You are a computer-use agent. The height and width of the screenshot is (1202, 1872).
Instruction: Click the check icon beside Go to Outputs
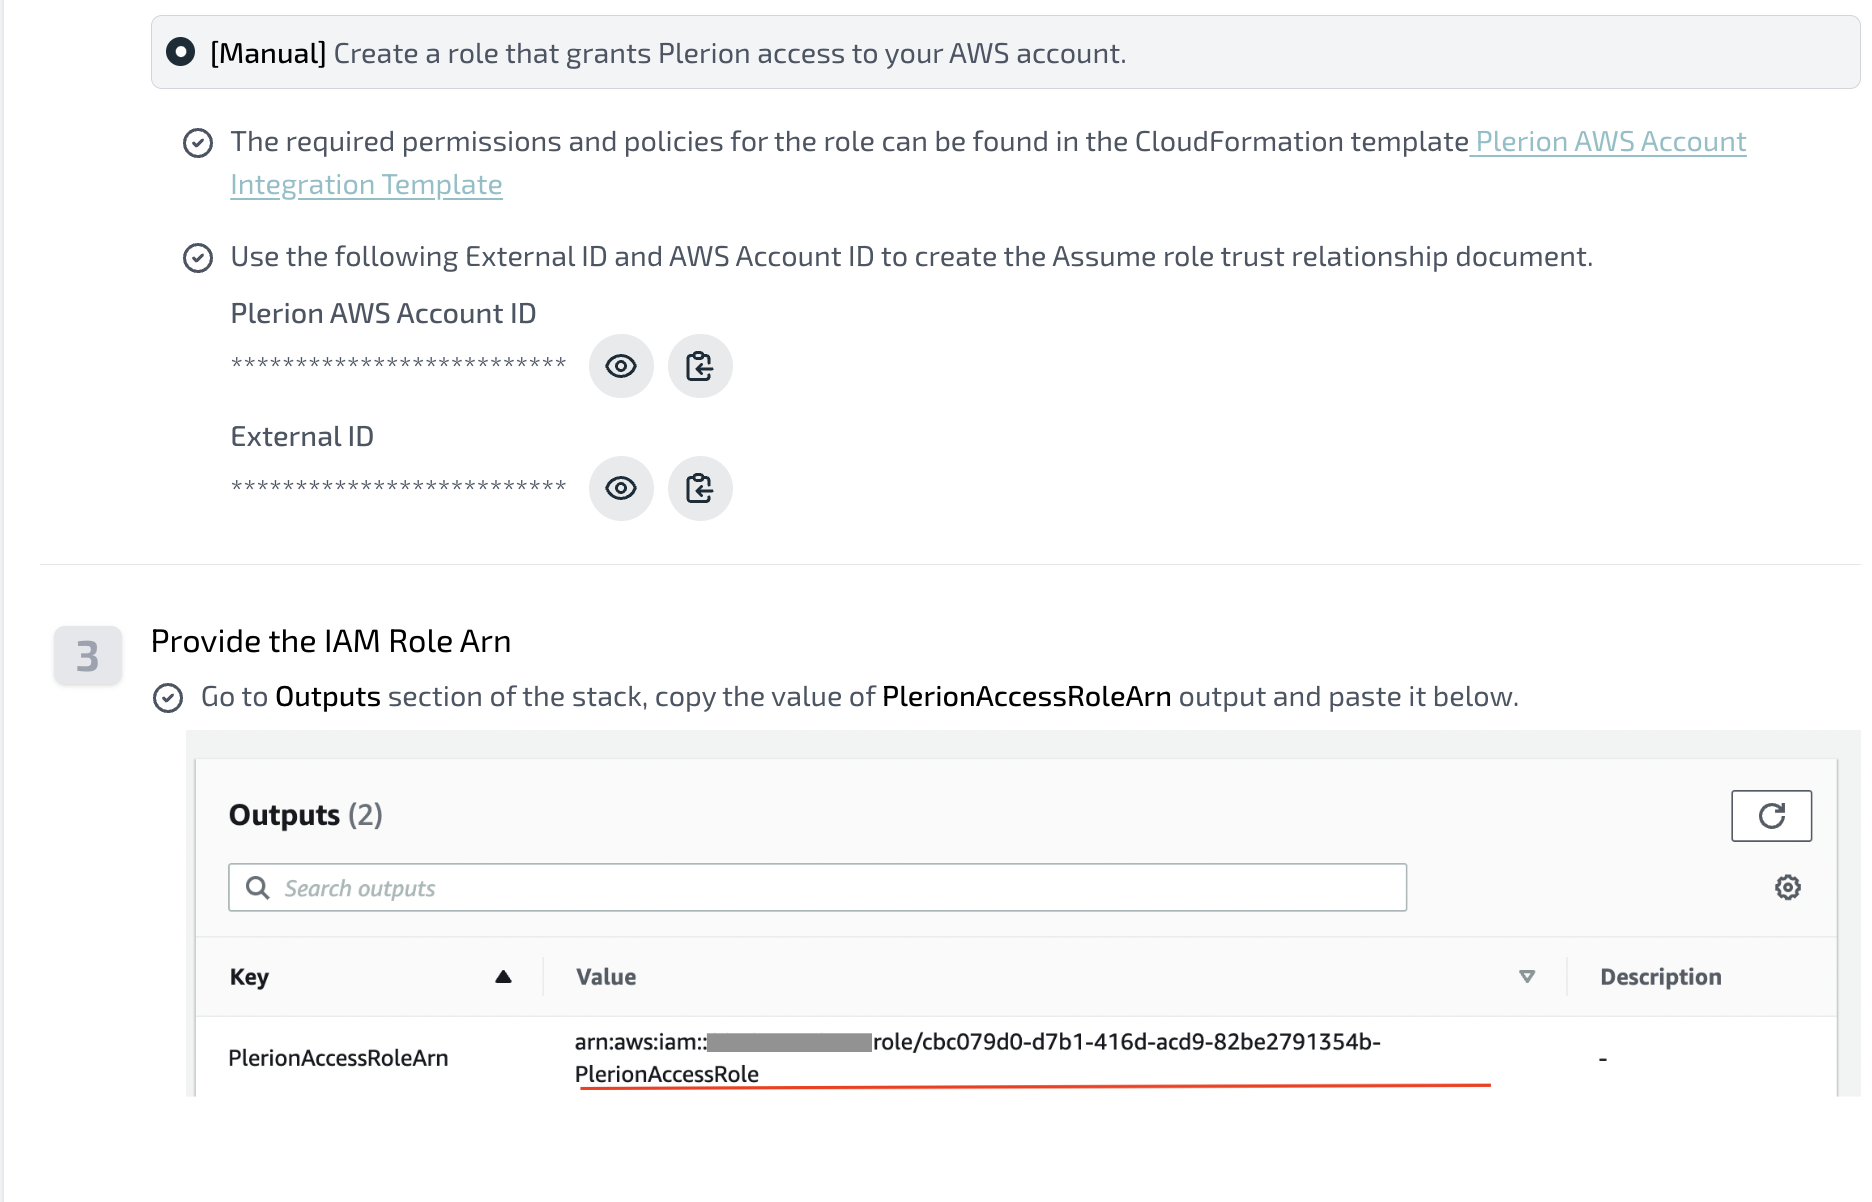(168, 698)
